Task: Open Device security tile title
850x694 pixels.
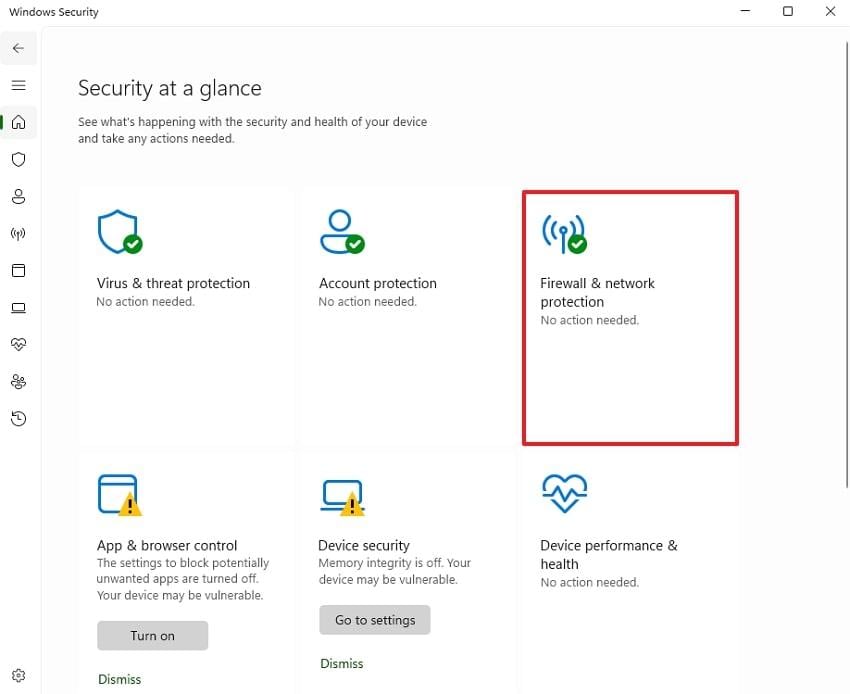Action: tap(364, 545)
